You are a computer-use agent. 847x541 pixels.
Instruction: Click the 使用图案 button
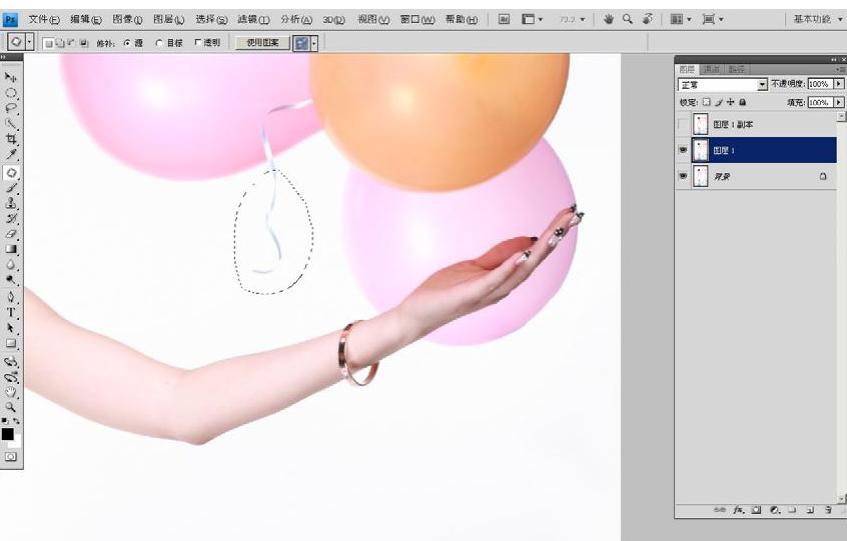[263, 43]
